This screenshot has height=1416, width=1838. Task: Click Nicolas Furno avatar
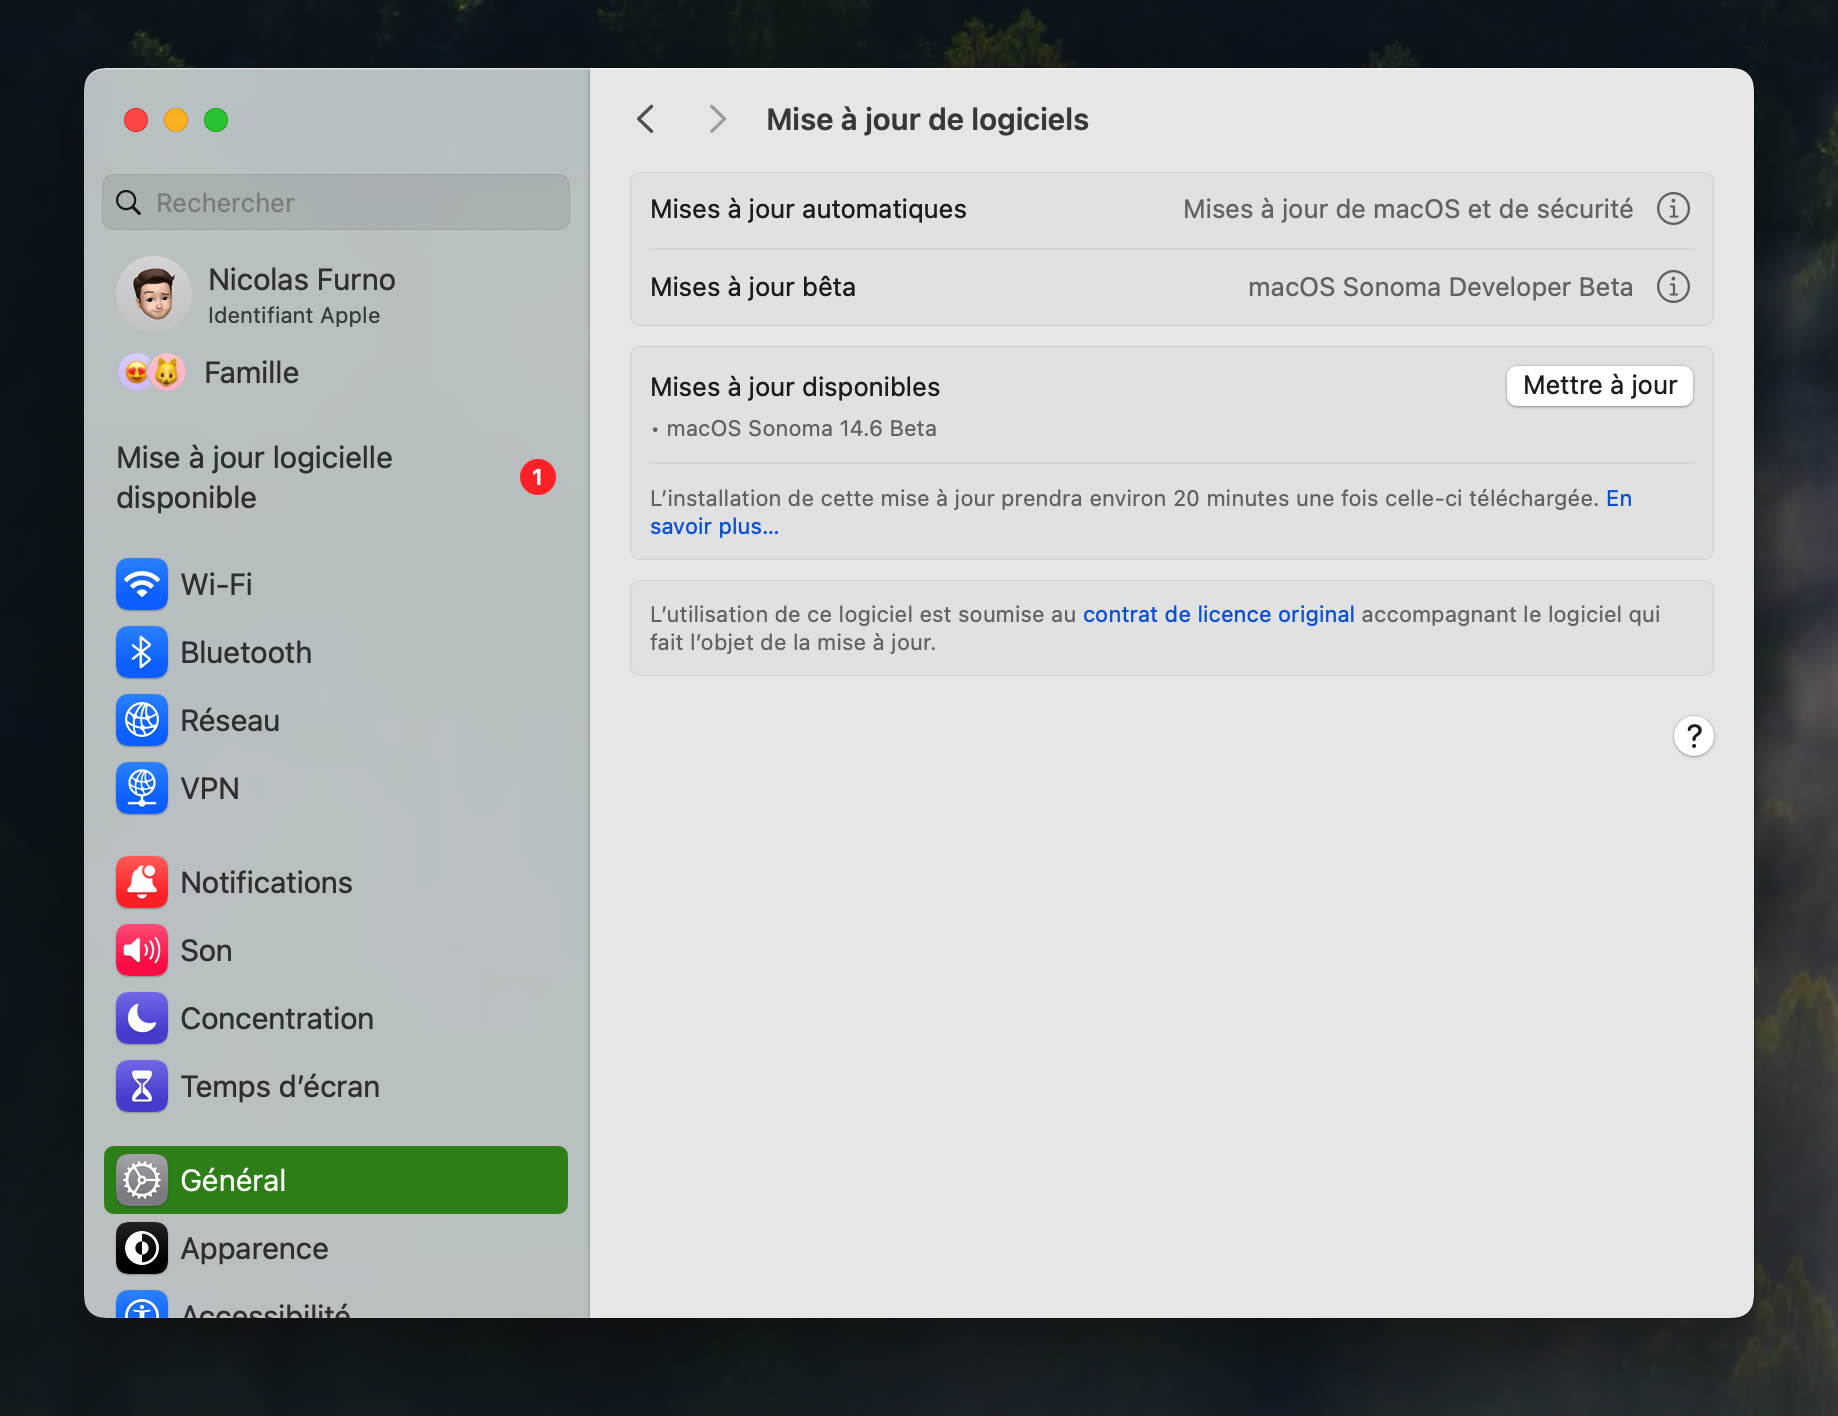click(154, 294)
